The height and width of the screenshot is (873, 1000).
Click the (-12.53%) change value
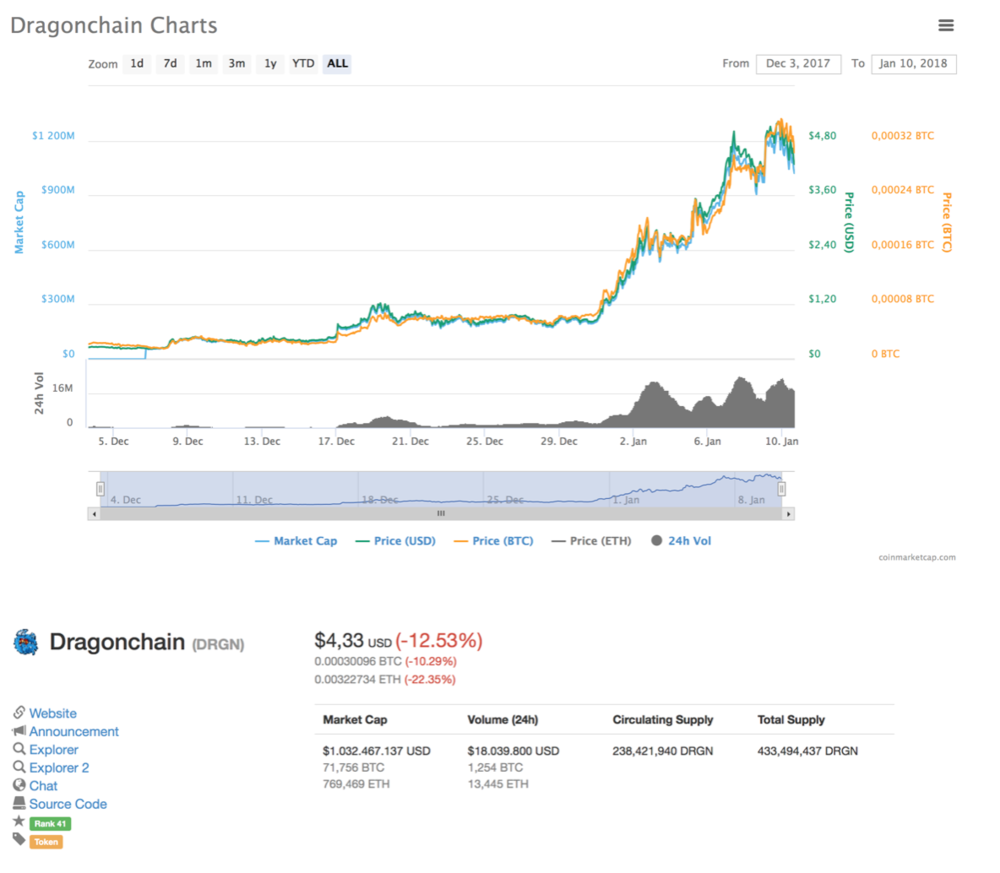pyautogui.click(x=439, y=640)
